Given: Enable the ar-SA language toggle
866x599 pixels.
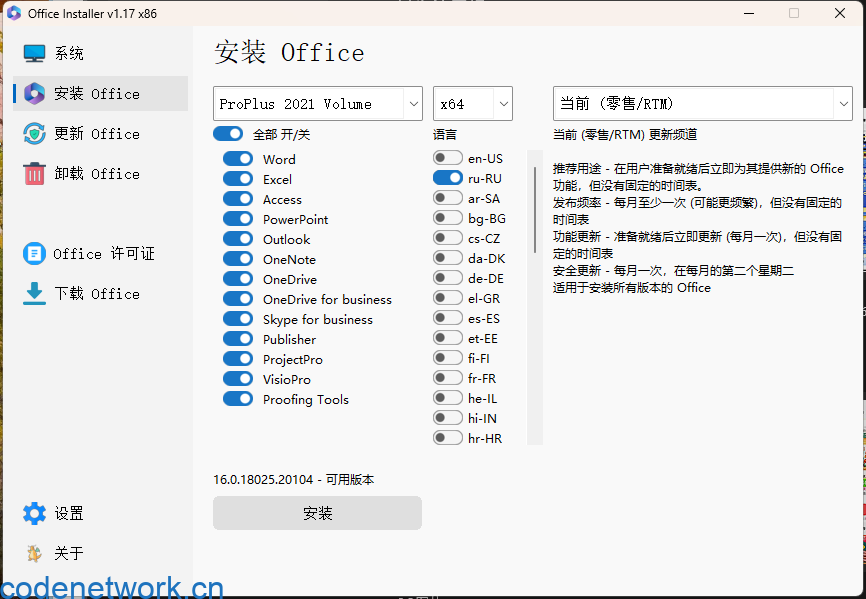Looking at the screenshot, I should 448,198.
